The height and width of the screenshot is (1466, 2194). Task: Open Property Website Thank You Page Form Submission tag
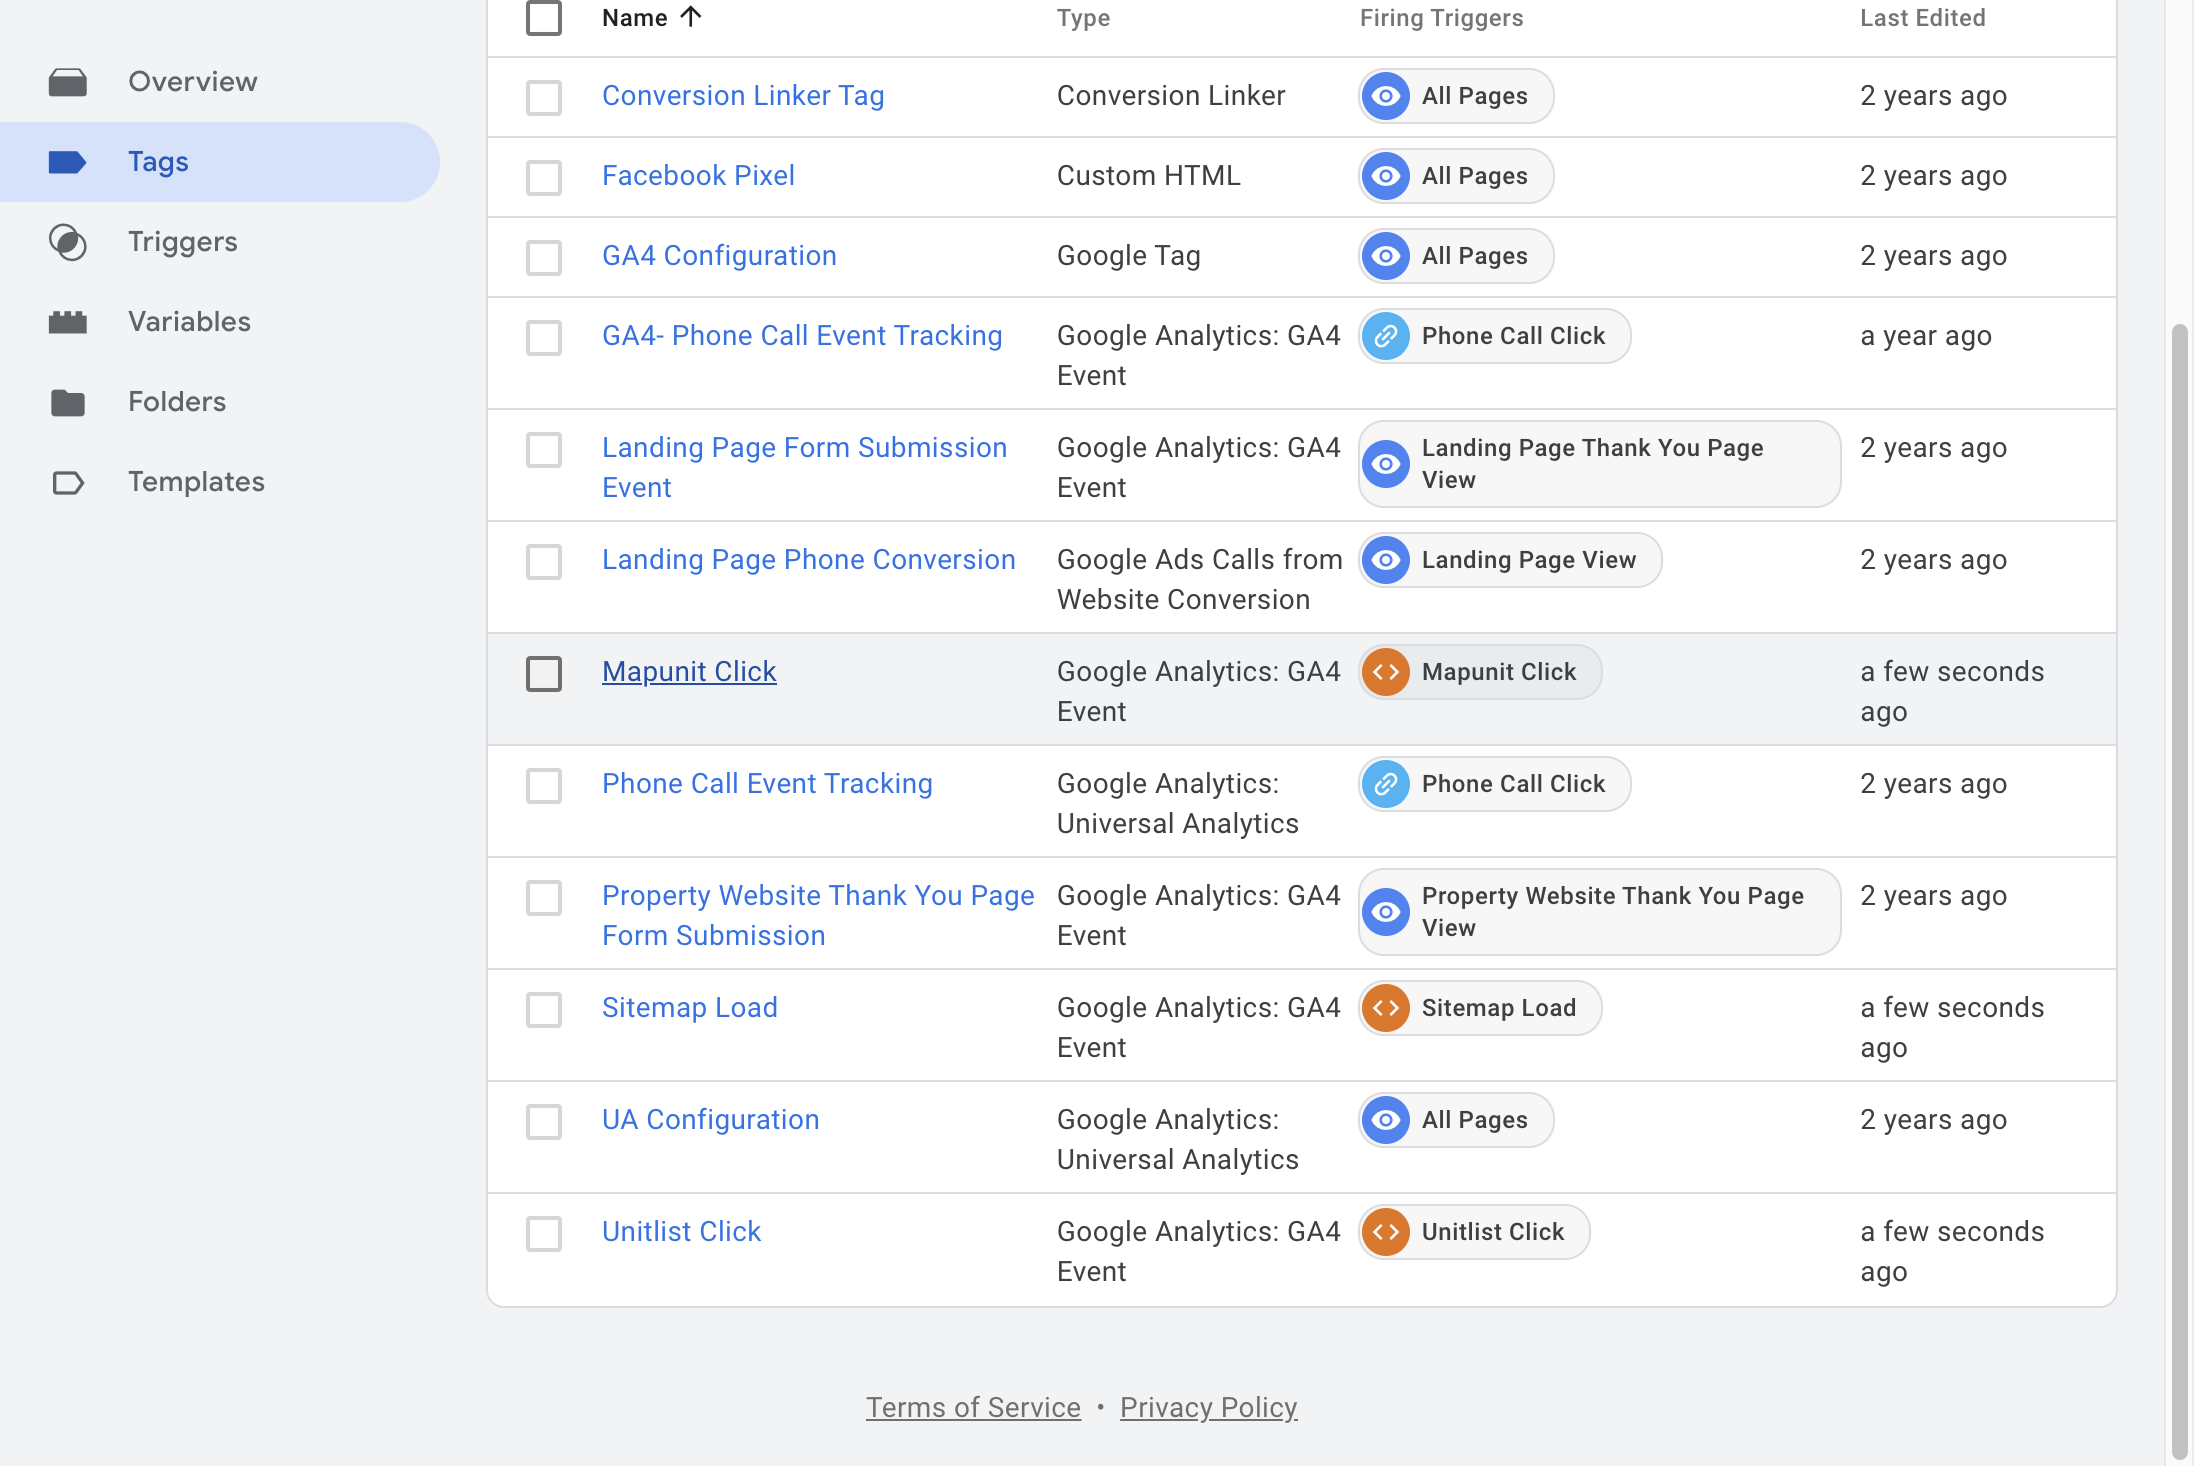pos(818,916)
